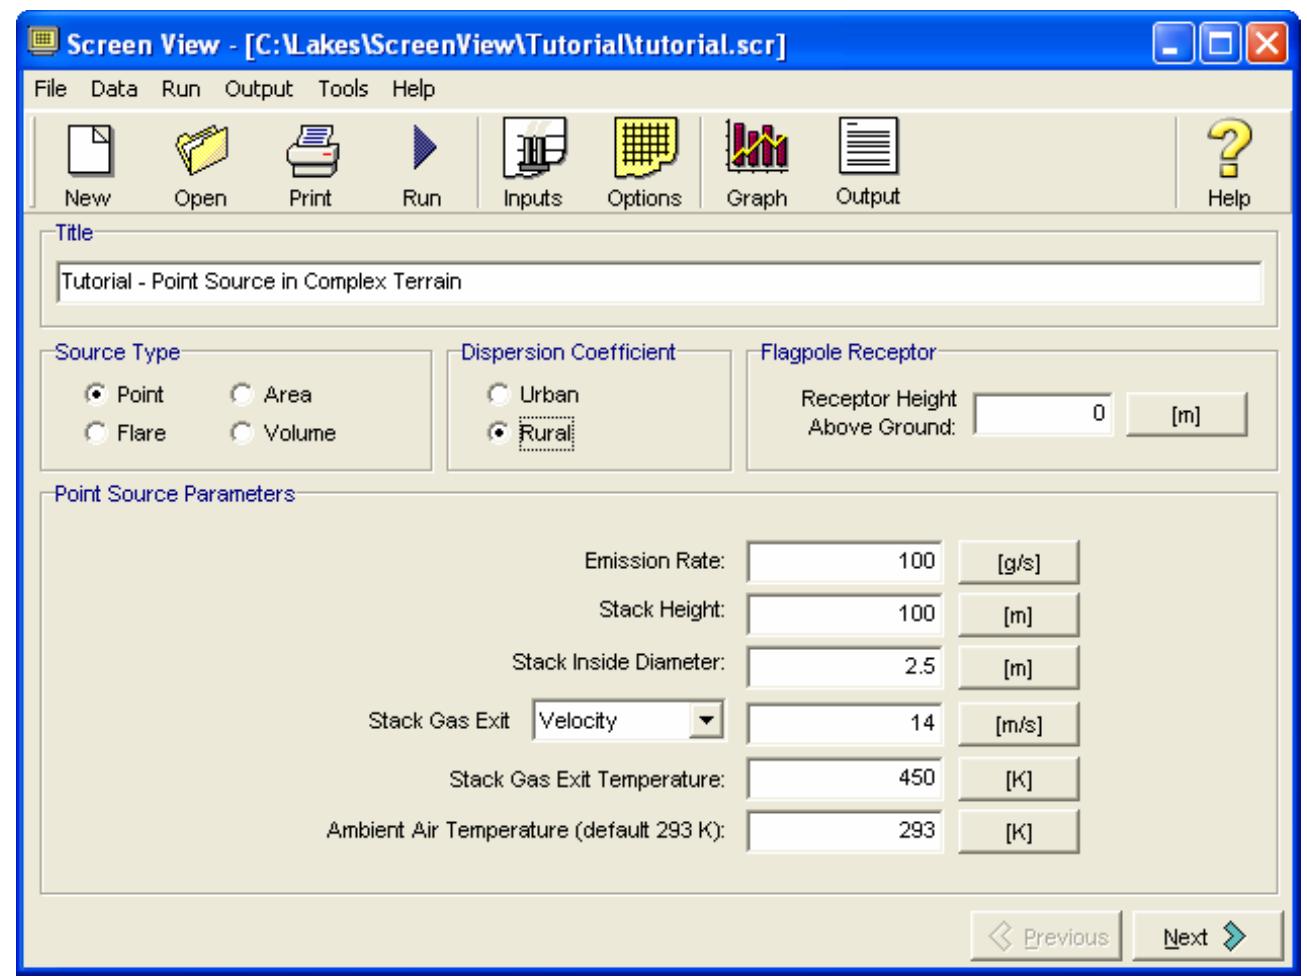Open the Tools menu
1307x978 pixels.
pos(343,89)
